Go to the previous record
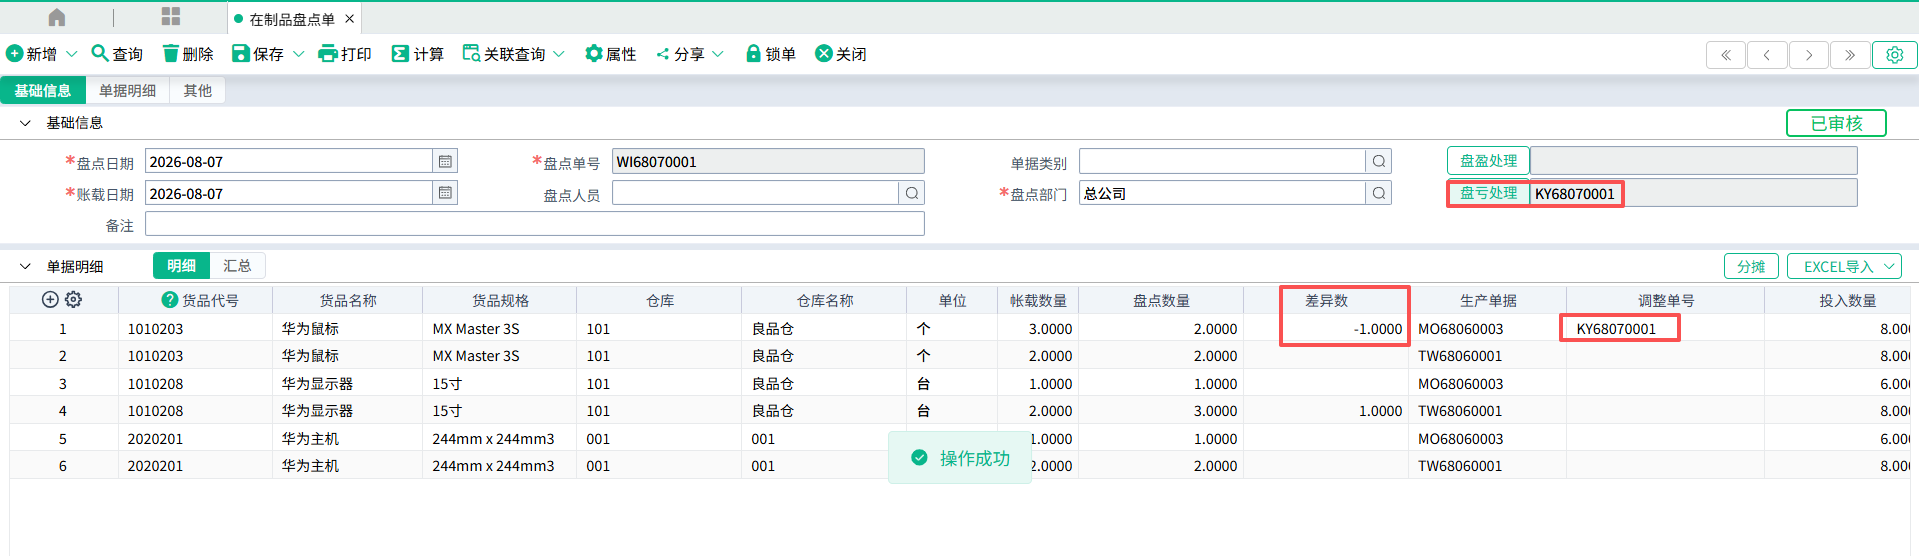The width and height of the screenshot is (1919, 556). 1767,55
